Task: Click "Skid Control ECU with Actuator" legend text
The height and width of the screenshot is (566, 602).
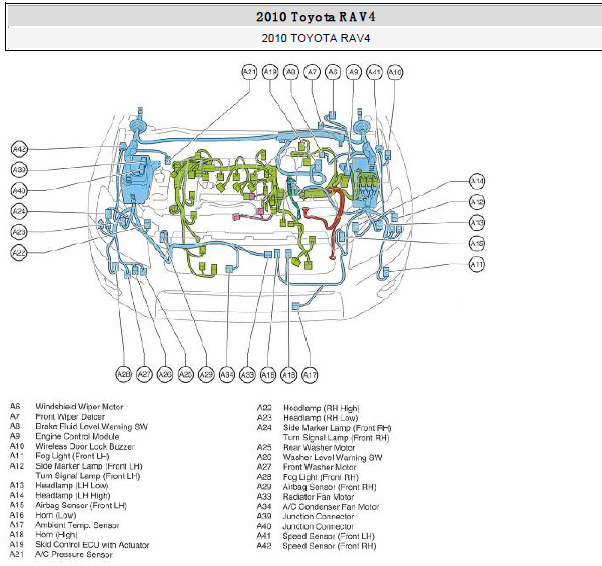Action: click(x=92, y=545)
